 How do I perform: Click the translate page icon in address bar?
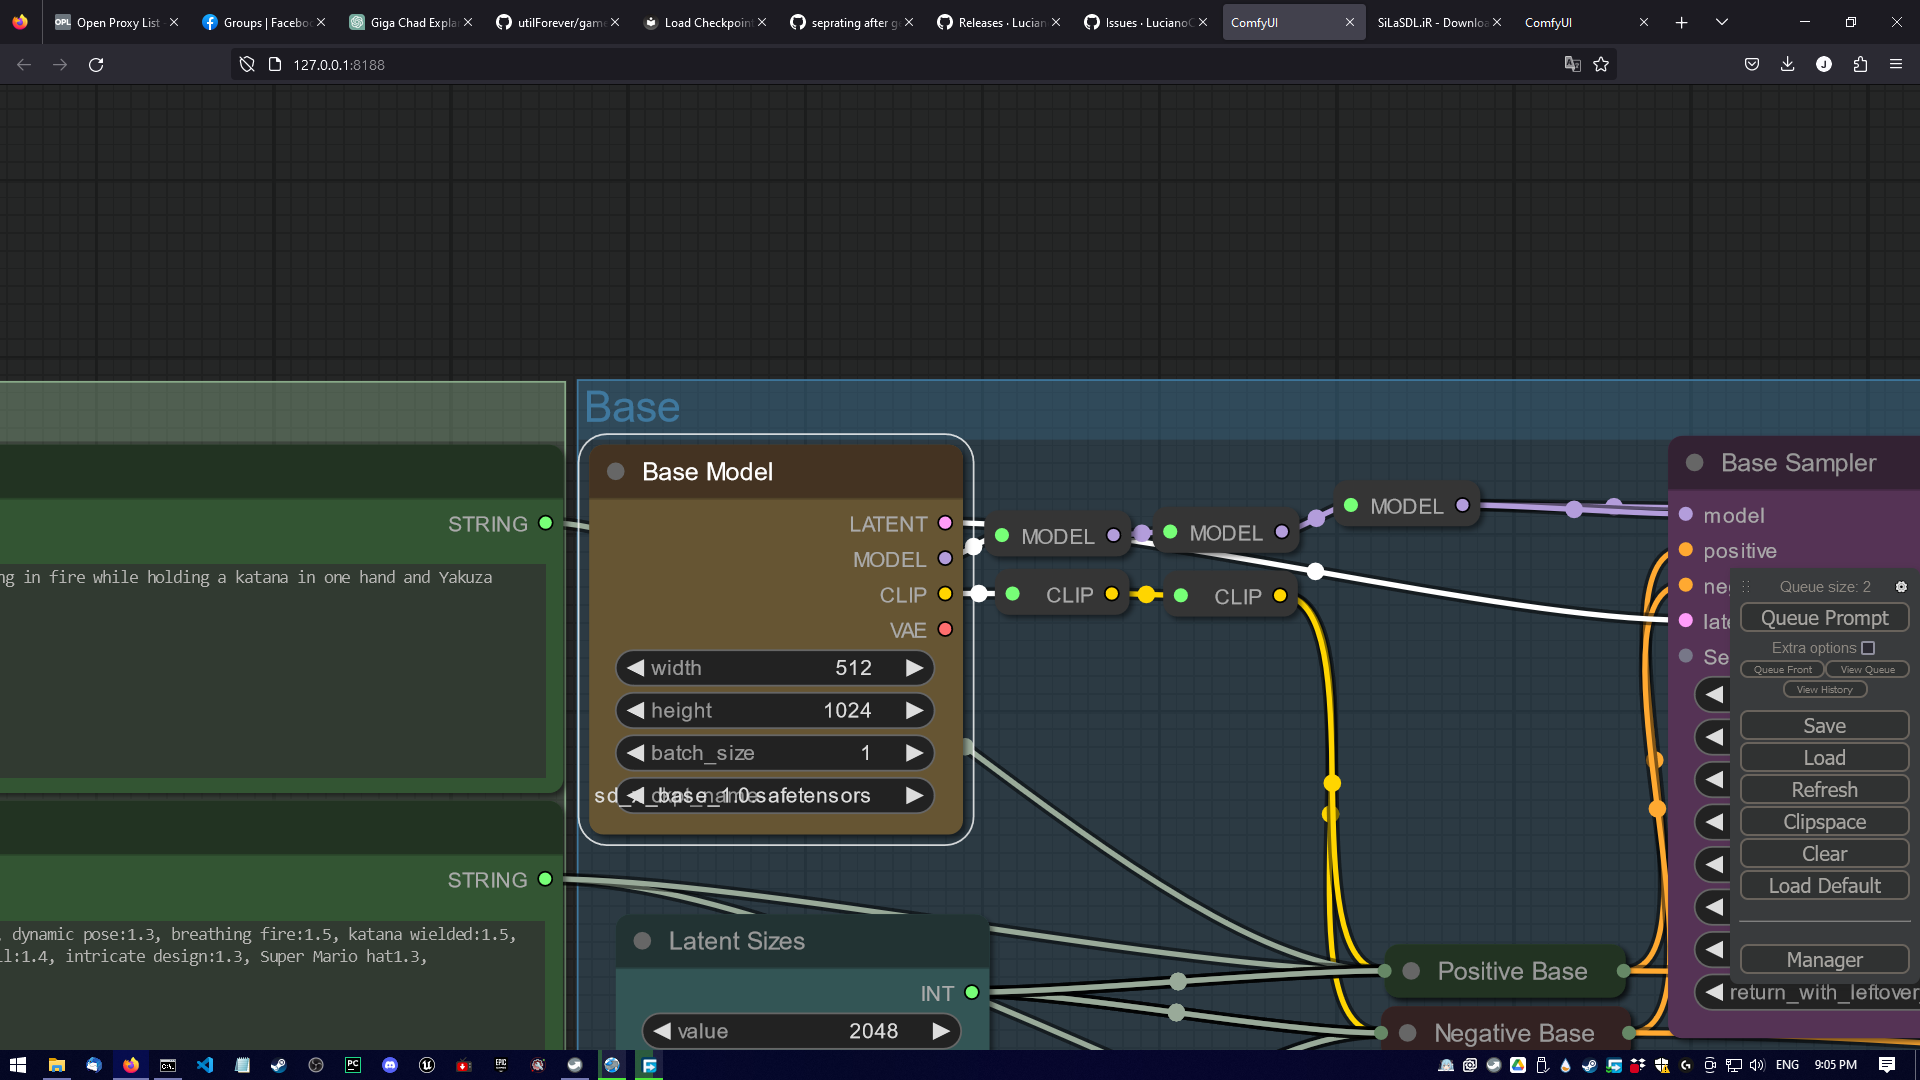[1573, 64]
